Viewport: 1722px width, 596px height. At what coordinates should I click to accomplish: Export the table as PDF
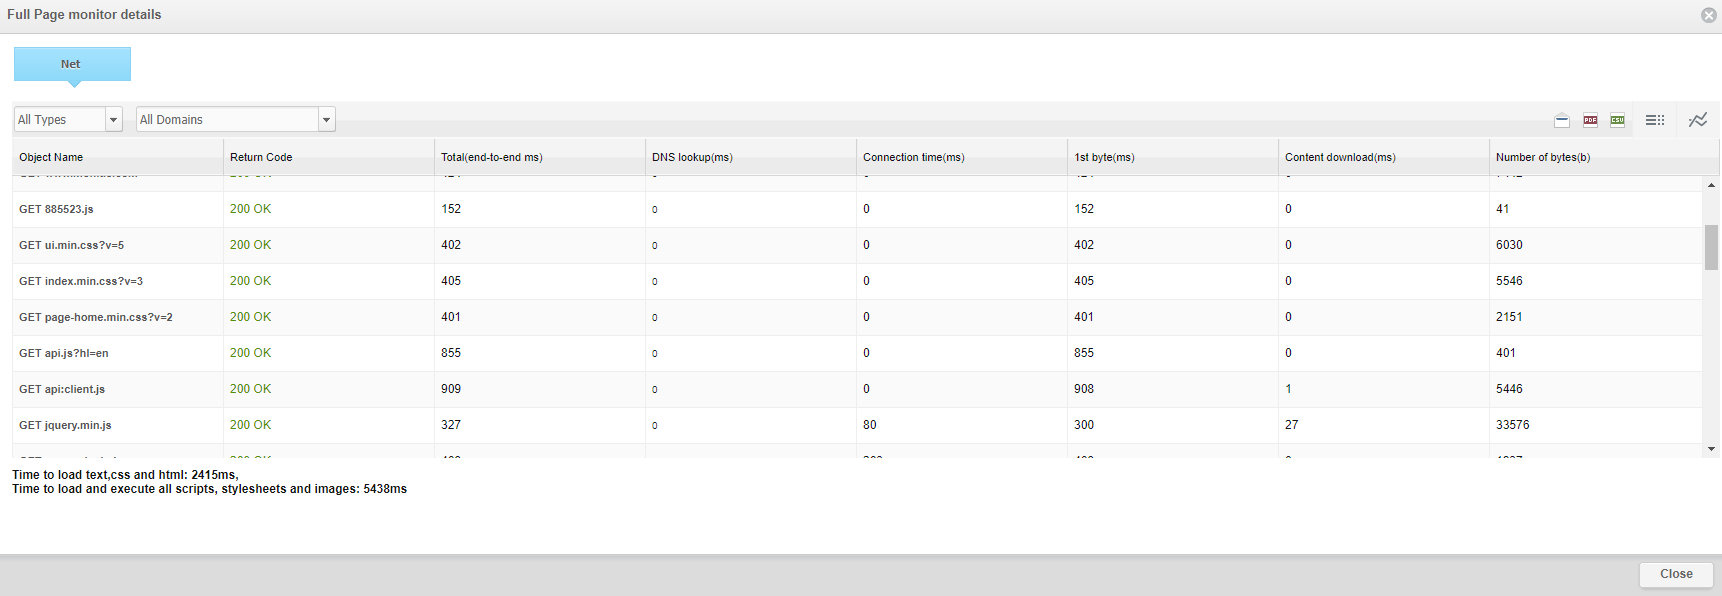[1590, 120]
